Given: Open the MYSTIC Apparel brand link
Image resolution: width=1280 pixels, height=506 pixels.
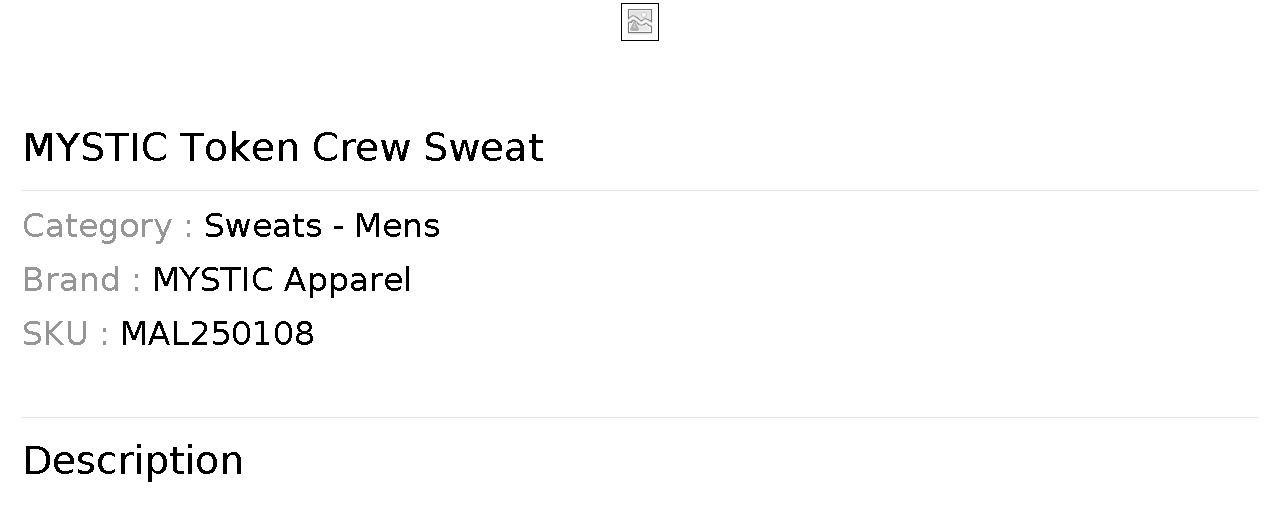Looking at the screenshot, I should click(281, 280).
